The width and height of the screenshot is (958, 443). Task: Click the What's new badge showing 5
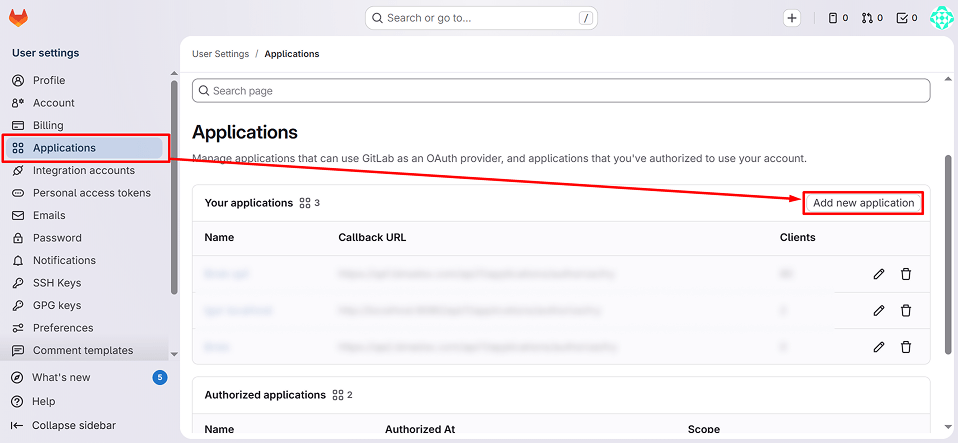[x=159, y=378]
